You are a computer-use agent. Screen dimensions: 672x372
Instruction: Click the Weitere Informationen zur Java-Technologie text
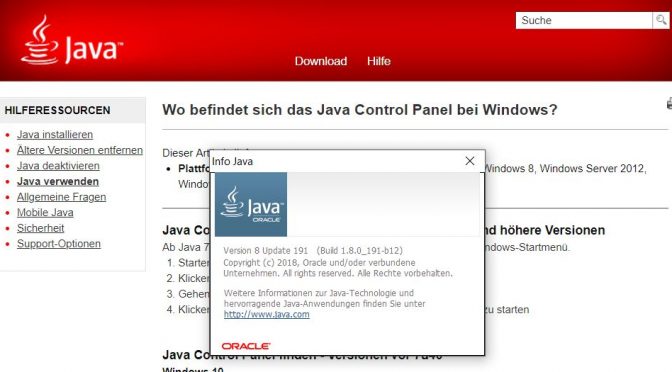point(318,293)
